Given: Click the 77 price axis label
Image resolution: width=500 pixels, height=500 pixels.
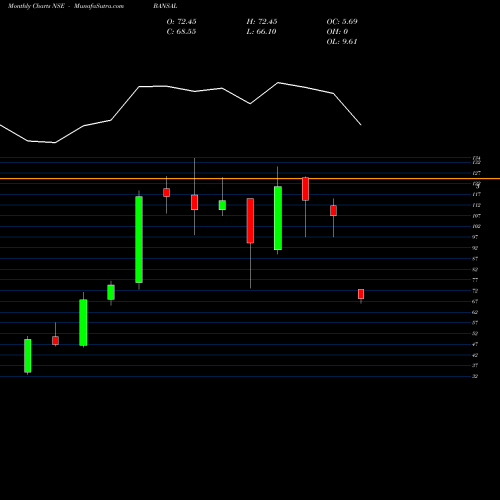Looking at the screenshot, I should pyautogui.click(x=475, y=280).
